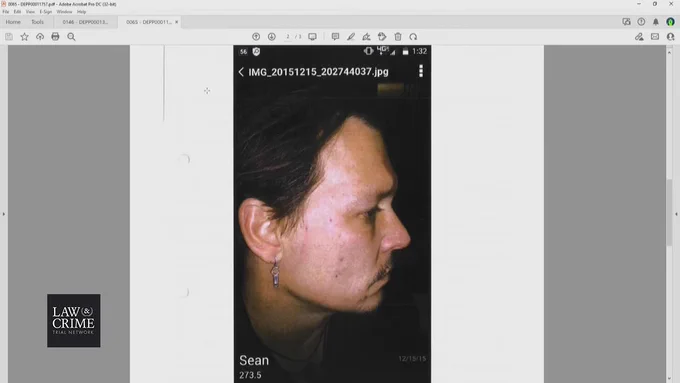This screenshot has width=680, height=383.
Task: Switch to the 0146 - DEPP00013 document tab
Action: [85, 22]
